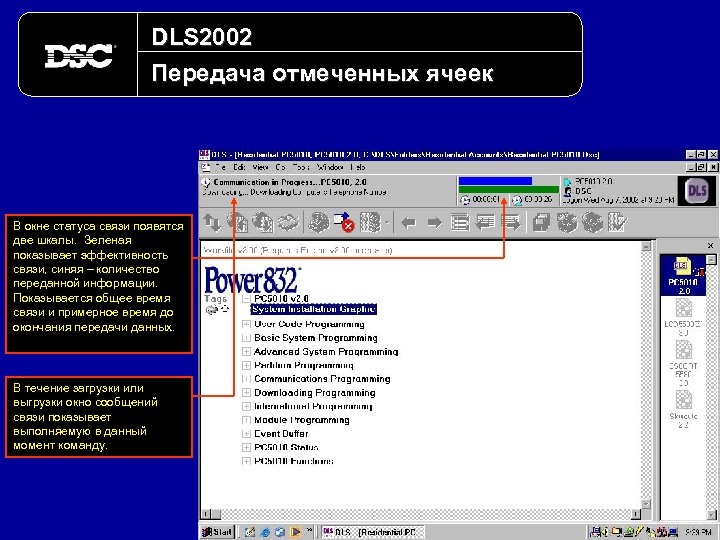Select PC5010 2.0 file icon in right panel

[683, 275]
